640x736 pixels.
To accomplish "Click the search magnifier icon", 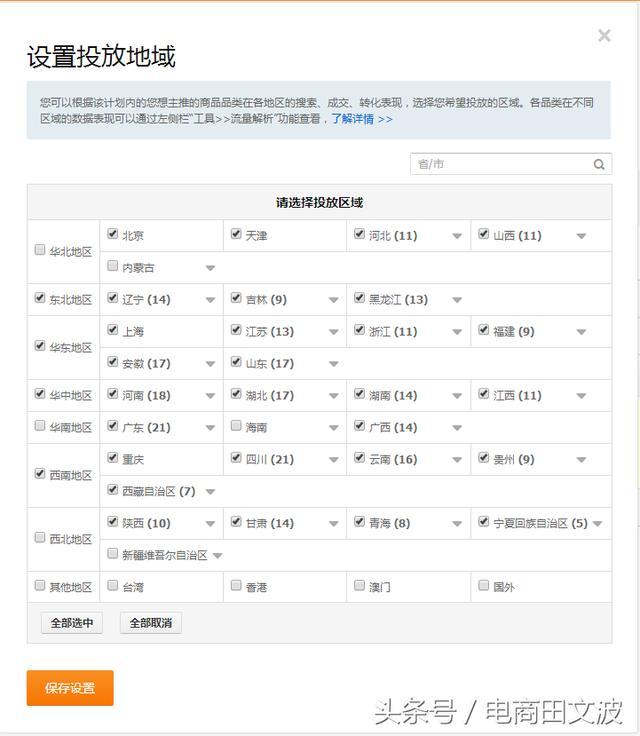I will click(599, 165).
